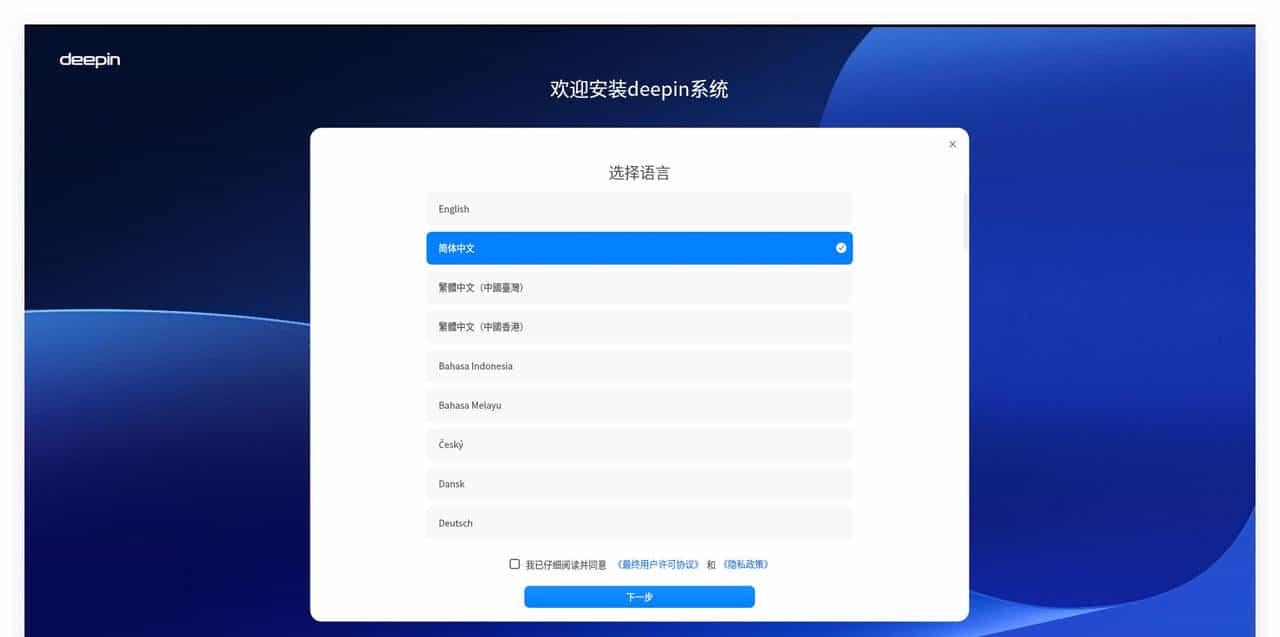This screenshot has width=1280, height=637.
Task: Click the 下一步 button
Action: (x=639, y=596)
